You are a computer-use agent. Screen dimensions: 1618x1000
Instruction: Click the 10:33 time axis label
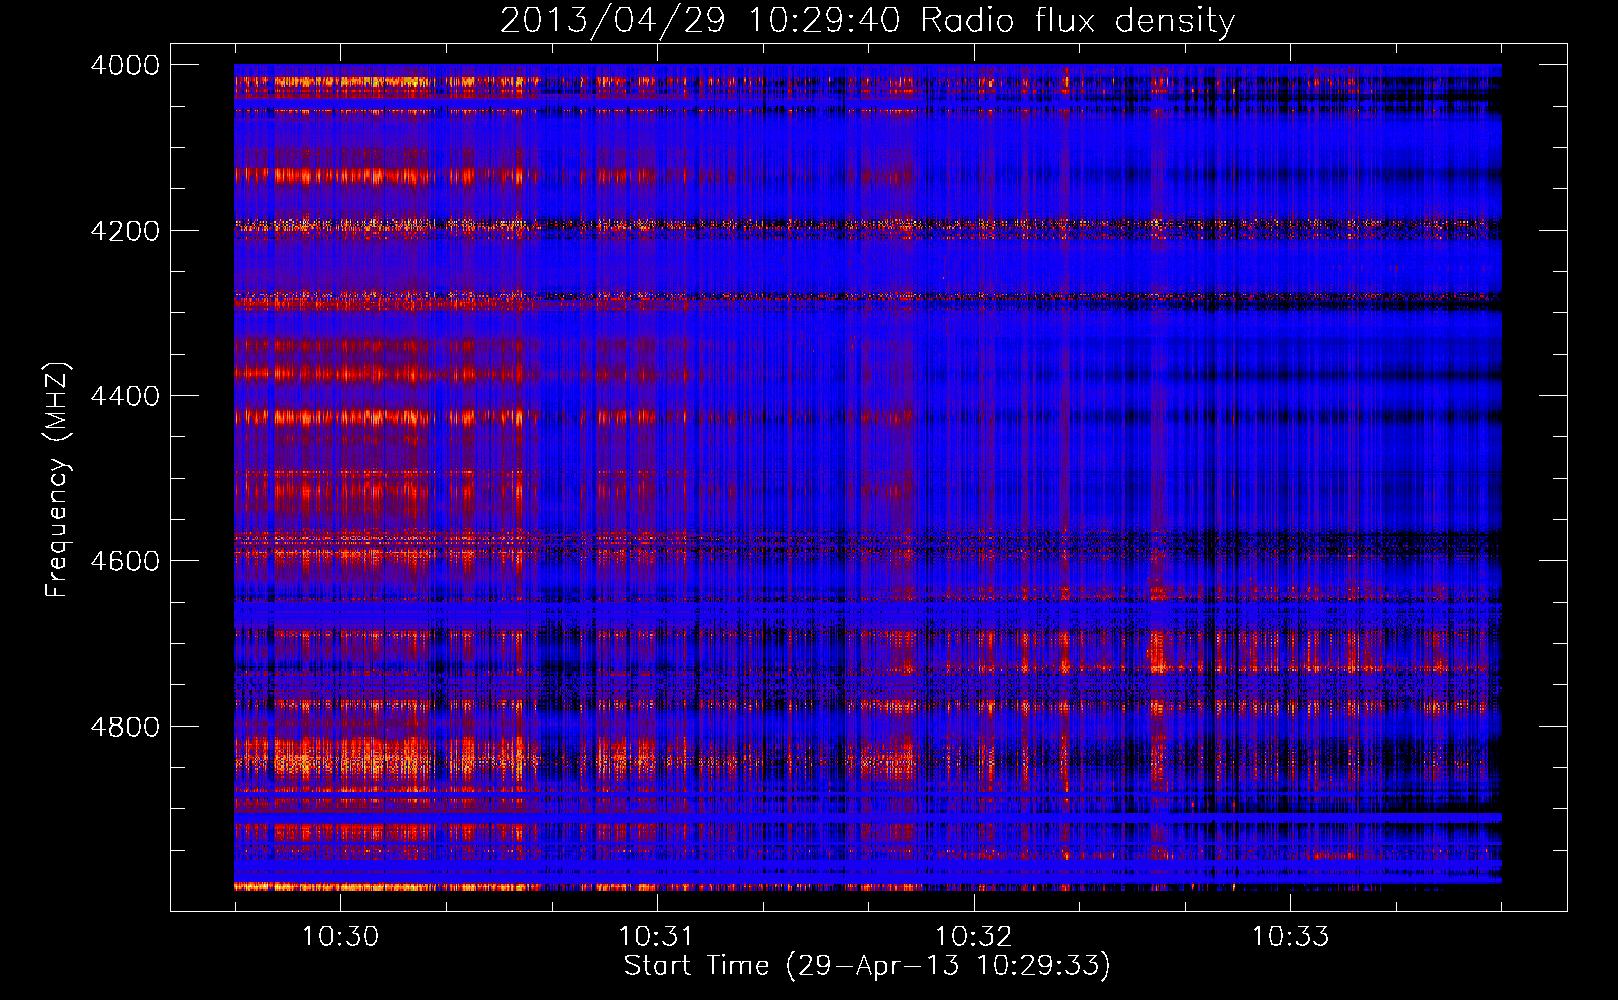1291,936
